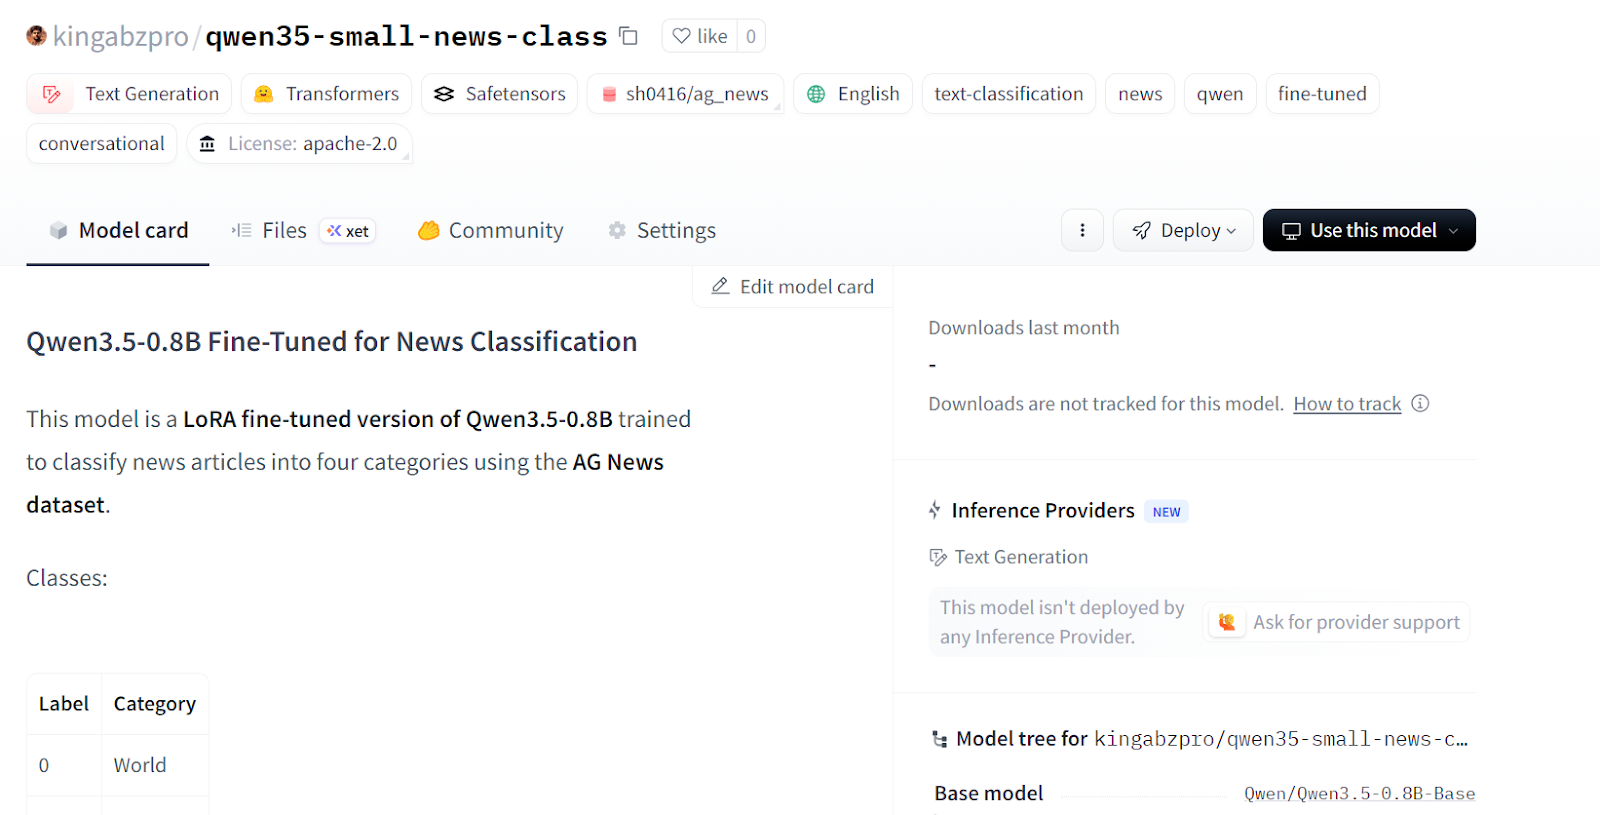
Task: Click the info icon next to How to track
Action: 1420,403
